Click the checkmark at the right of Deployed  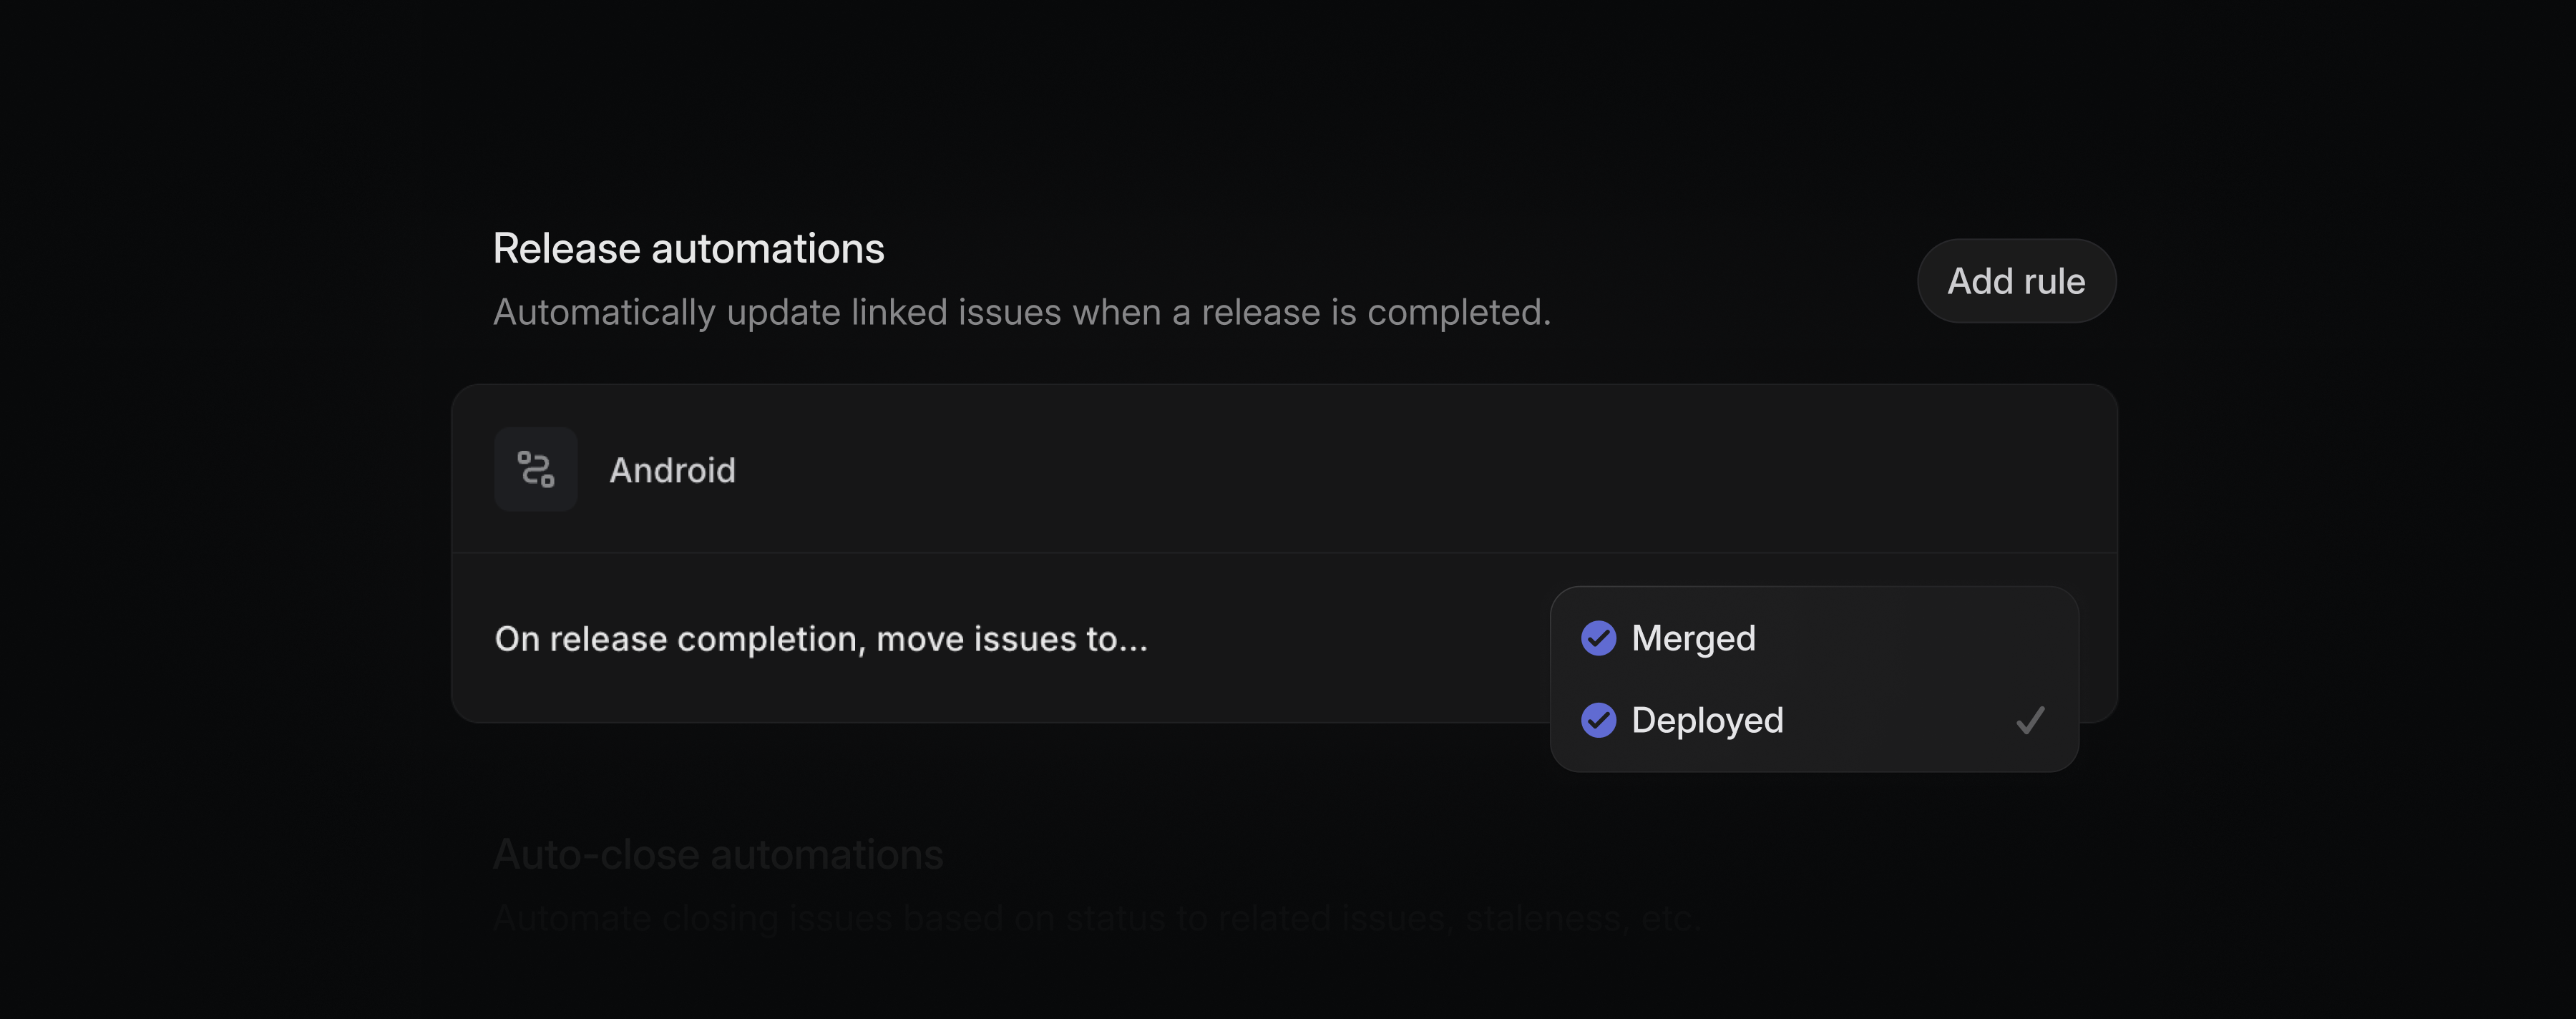pos(2029,720)
